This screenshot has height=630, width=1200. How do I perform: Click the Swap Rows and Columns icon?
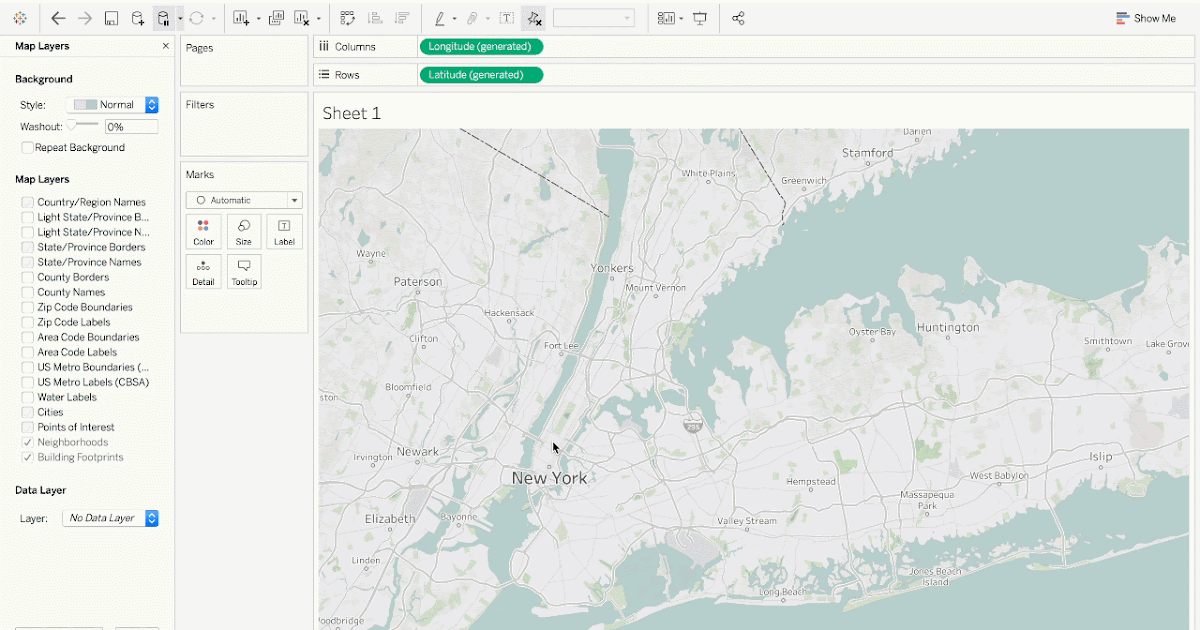[347, 18]
